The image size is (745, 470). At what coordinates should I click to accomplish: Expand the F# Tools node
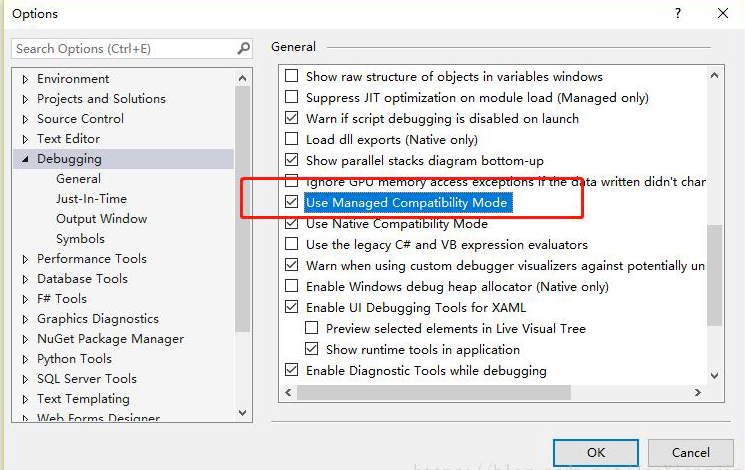pos(25,299)
